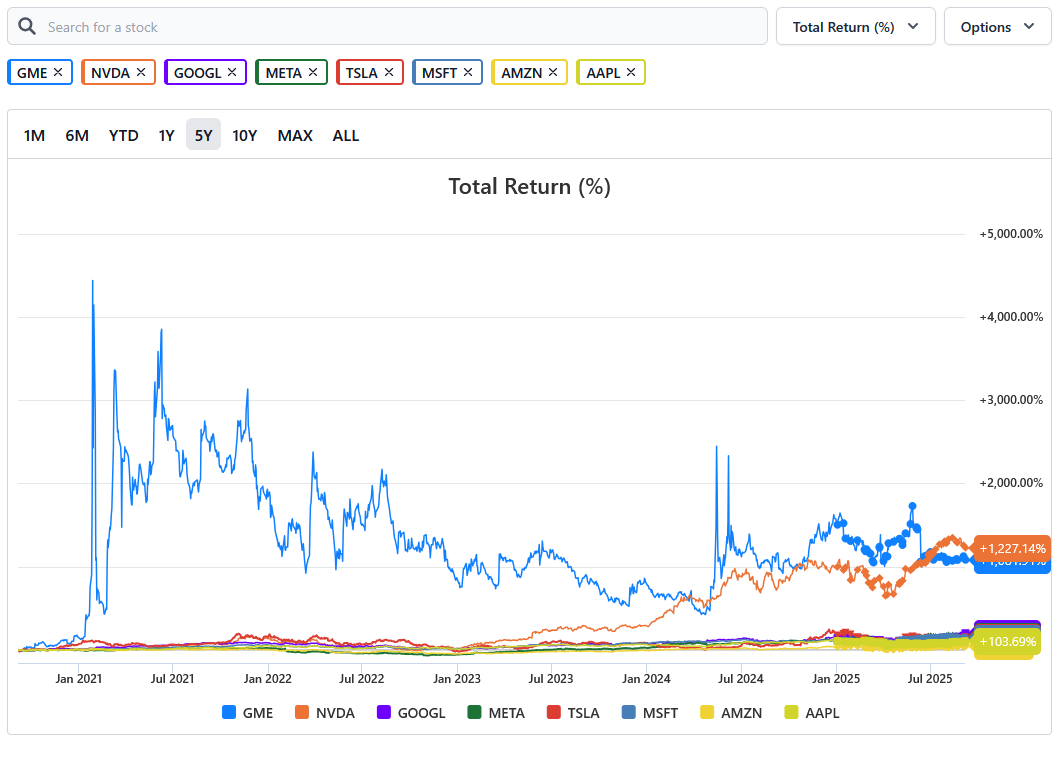Select the 6M time range
1063x765 pixels.
click(x=77, y=136)
